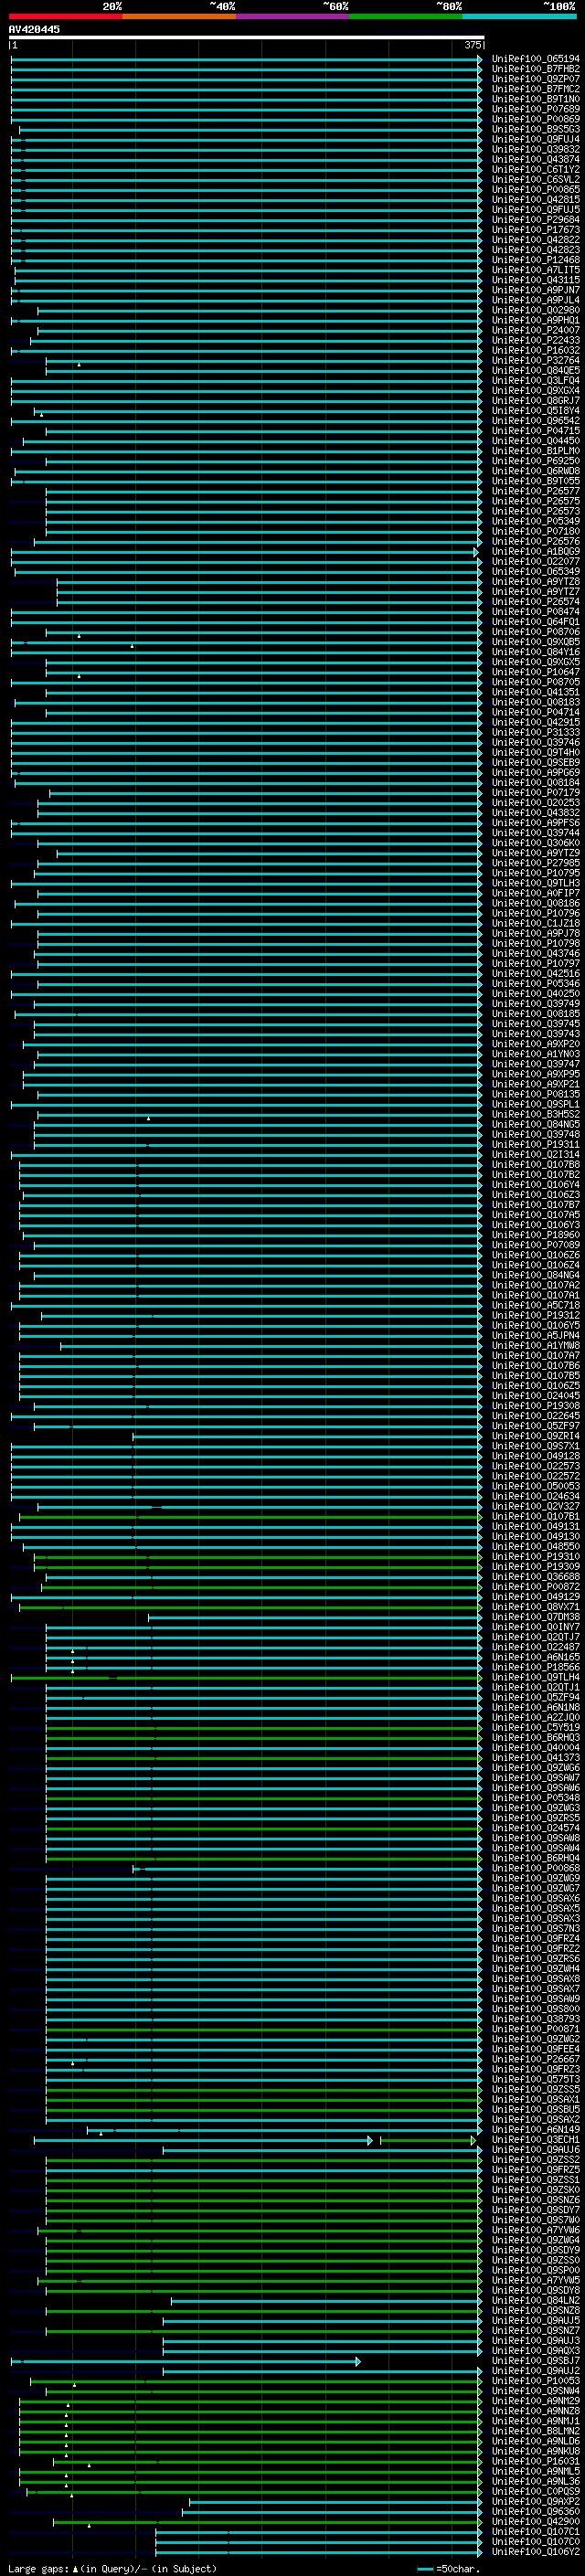
Task: Open hit UniRef100_C6T1Y2
Action: [x=535, y=170]
